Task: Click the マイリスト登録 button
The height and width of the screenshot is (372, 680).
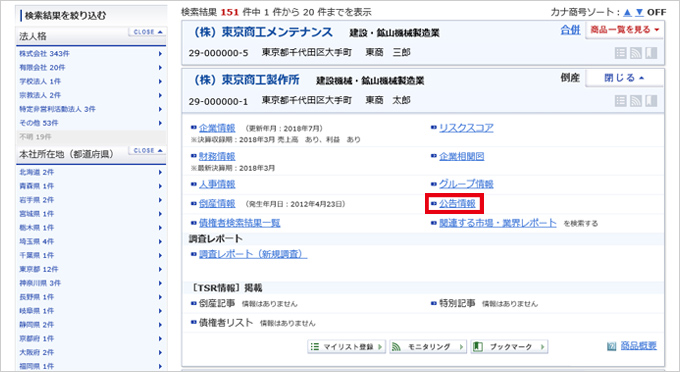Action: pos(347,347)
